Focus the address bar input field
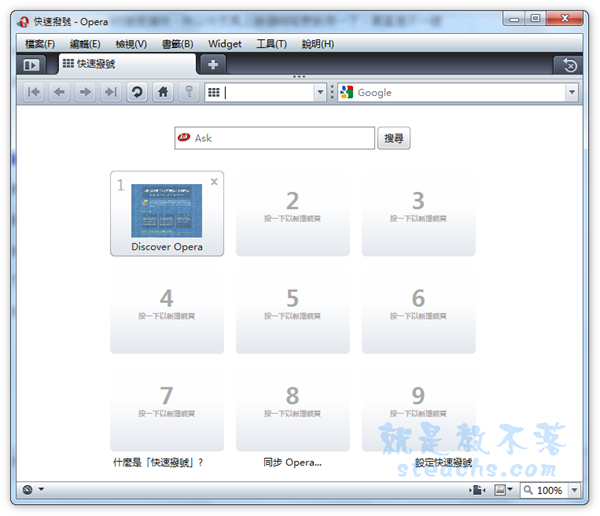Image resolution: width=600 pixels, height=516 pixels. (268, 92)
